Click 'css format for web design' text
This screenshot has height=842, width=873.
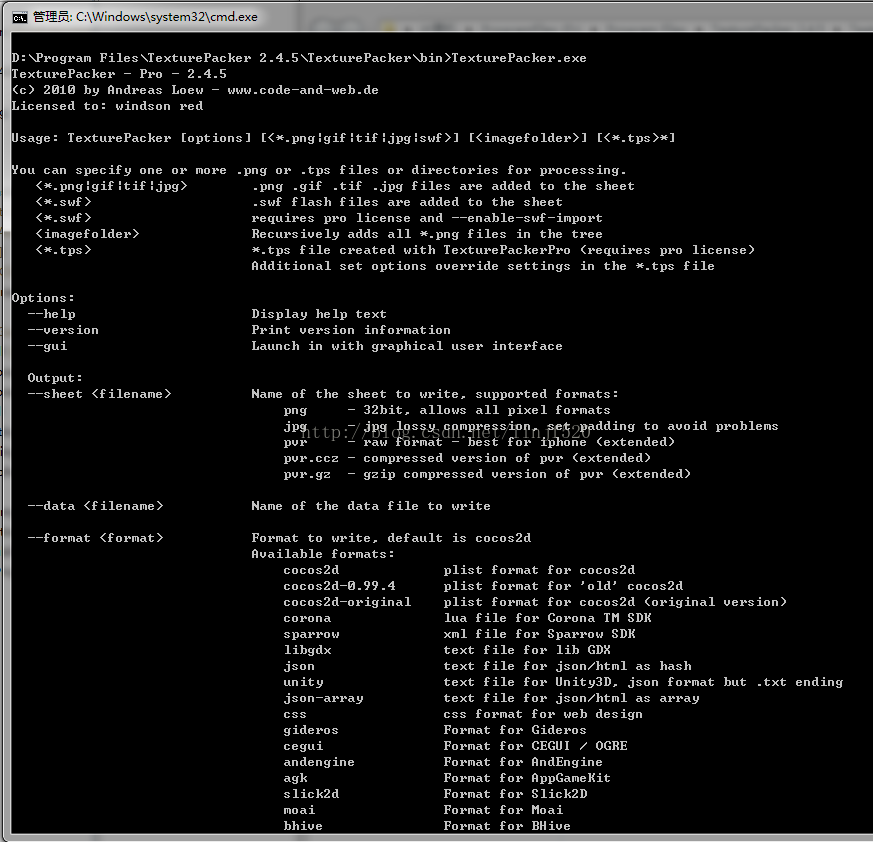click(543, 714)
